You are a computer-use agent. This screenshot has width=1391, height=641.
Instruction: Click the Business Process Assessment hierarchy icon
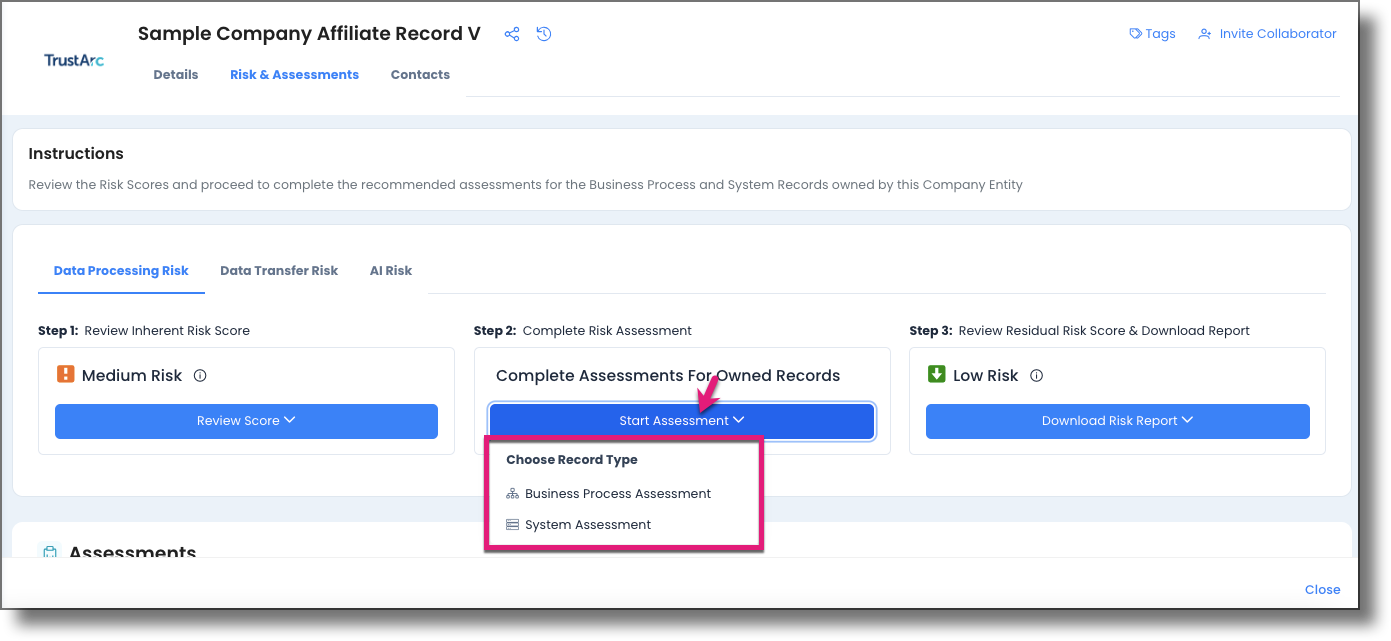click(x=512, y=494)
